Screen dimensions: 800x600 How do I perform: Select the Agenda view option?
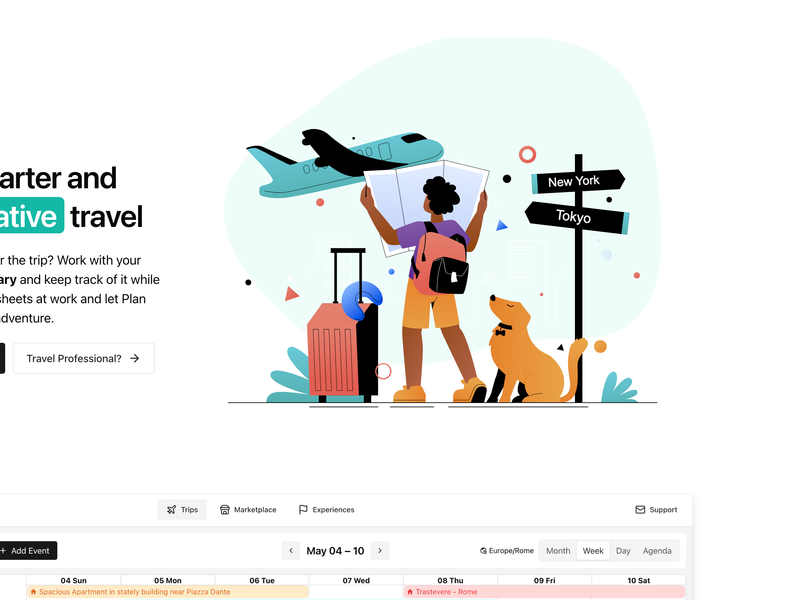(x=657, y=551)
